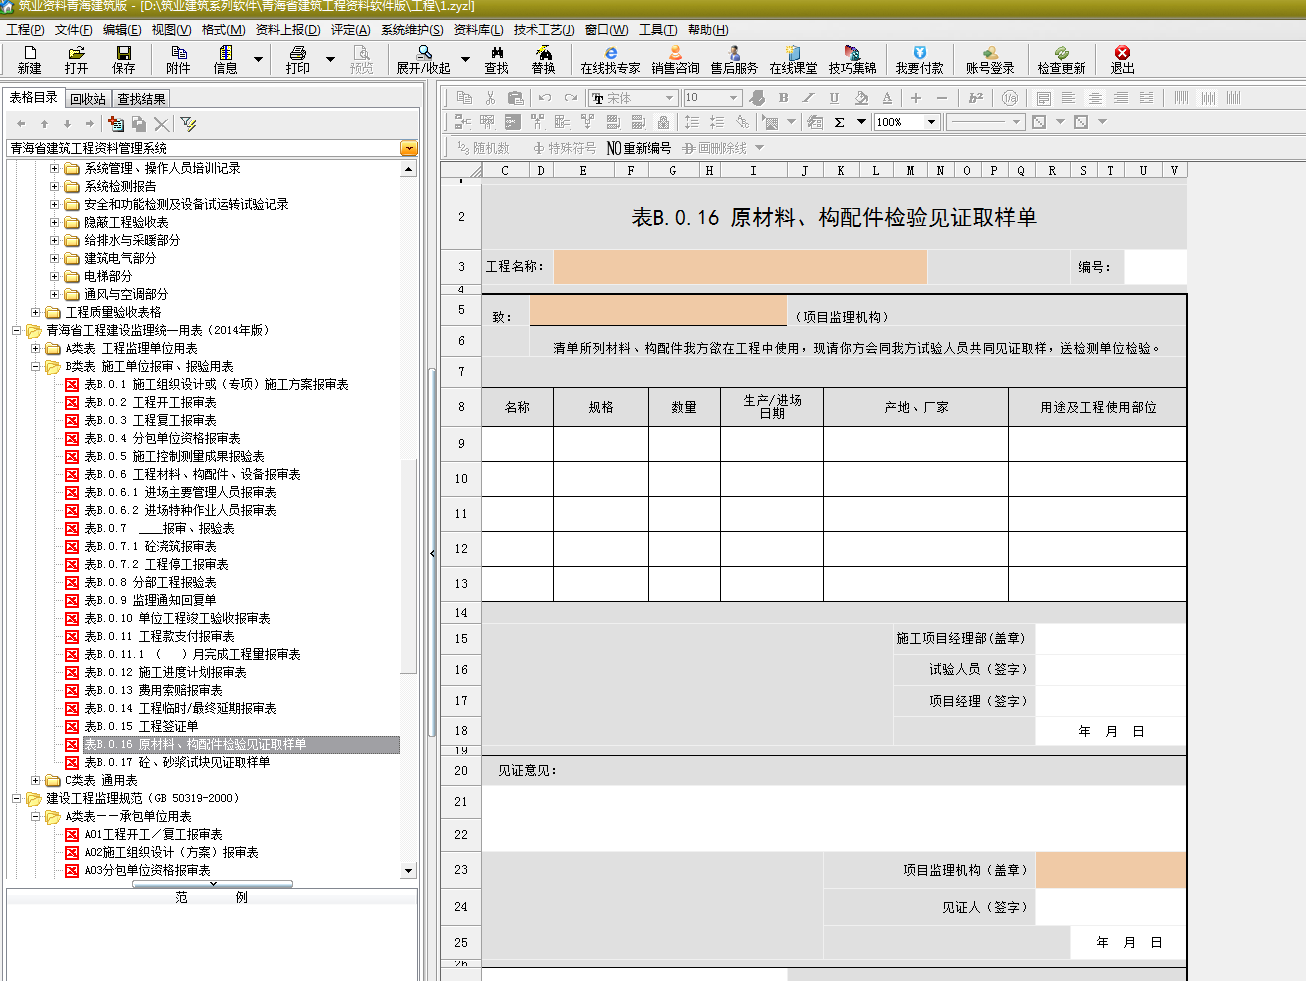
Task: Open the 编辑(E) menu
Action: pos(122,30)
